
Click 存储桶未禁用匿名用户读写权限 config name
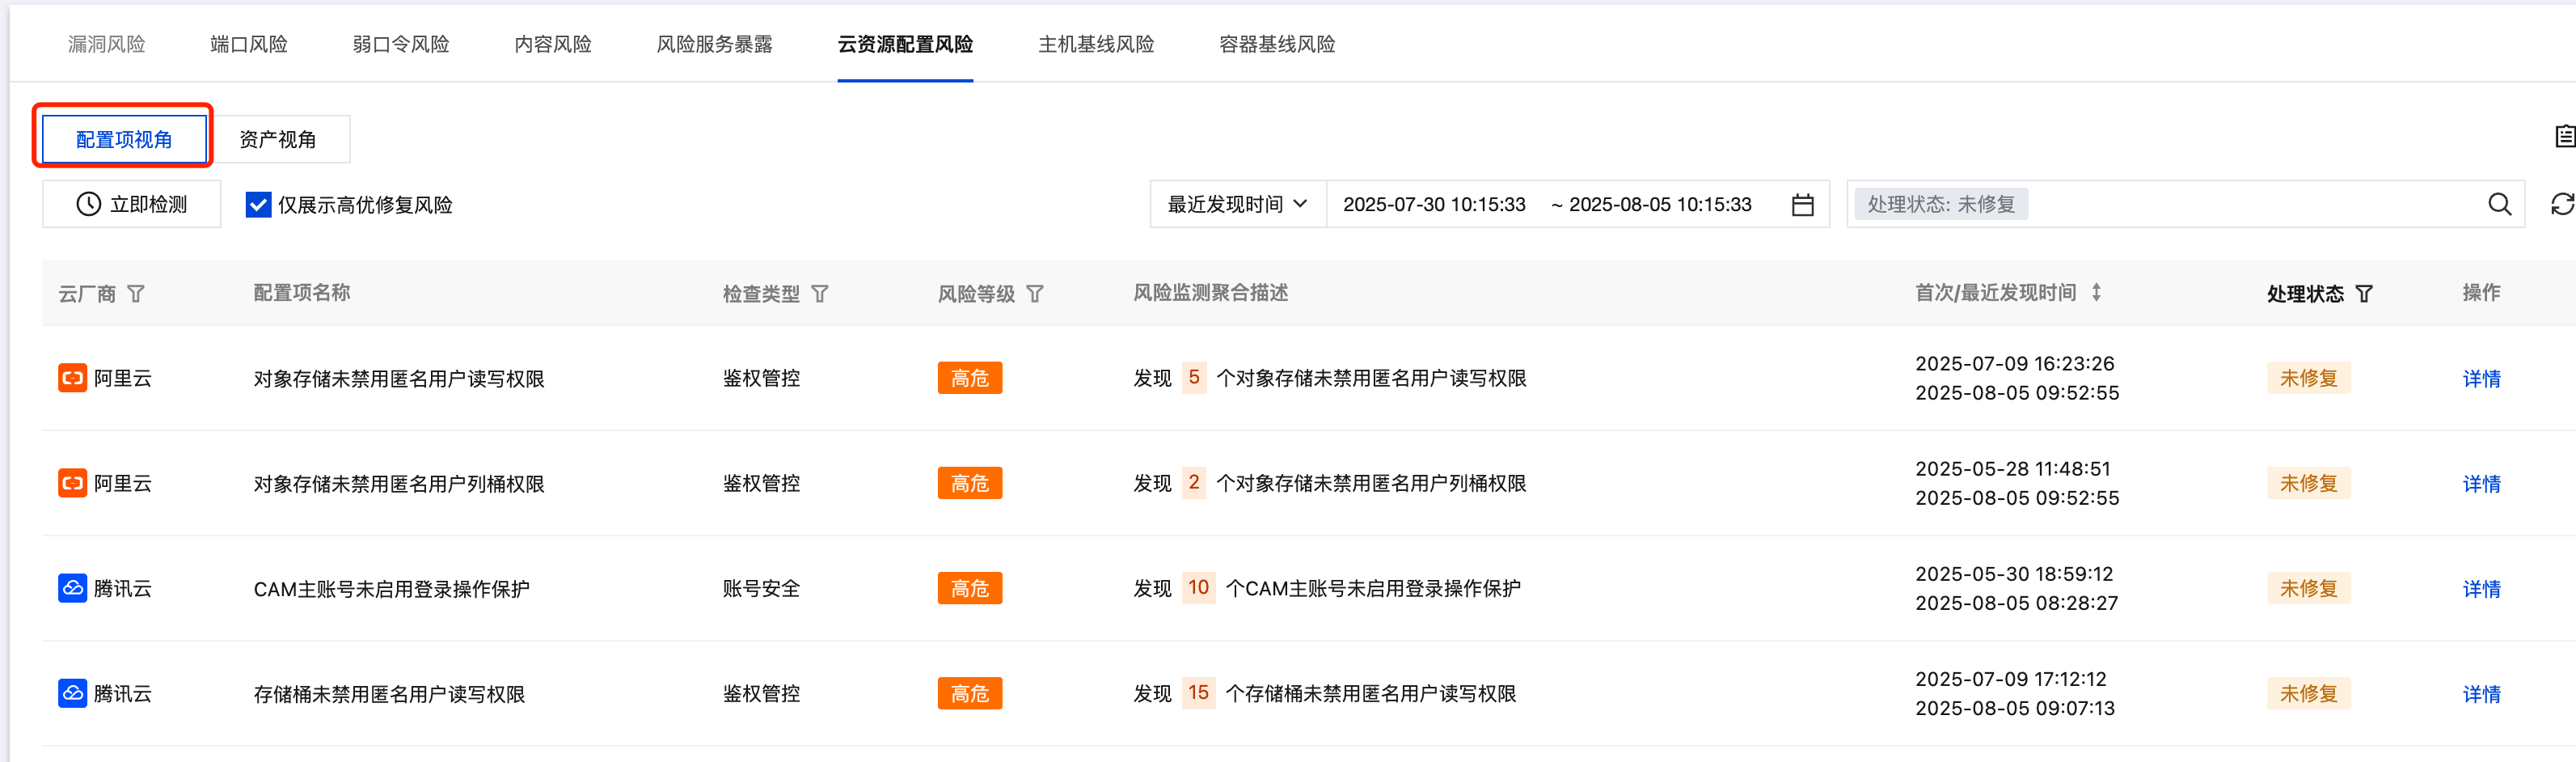[x=389, y=694]
